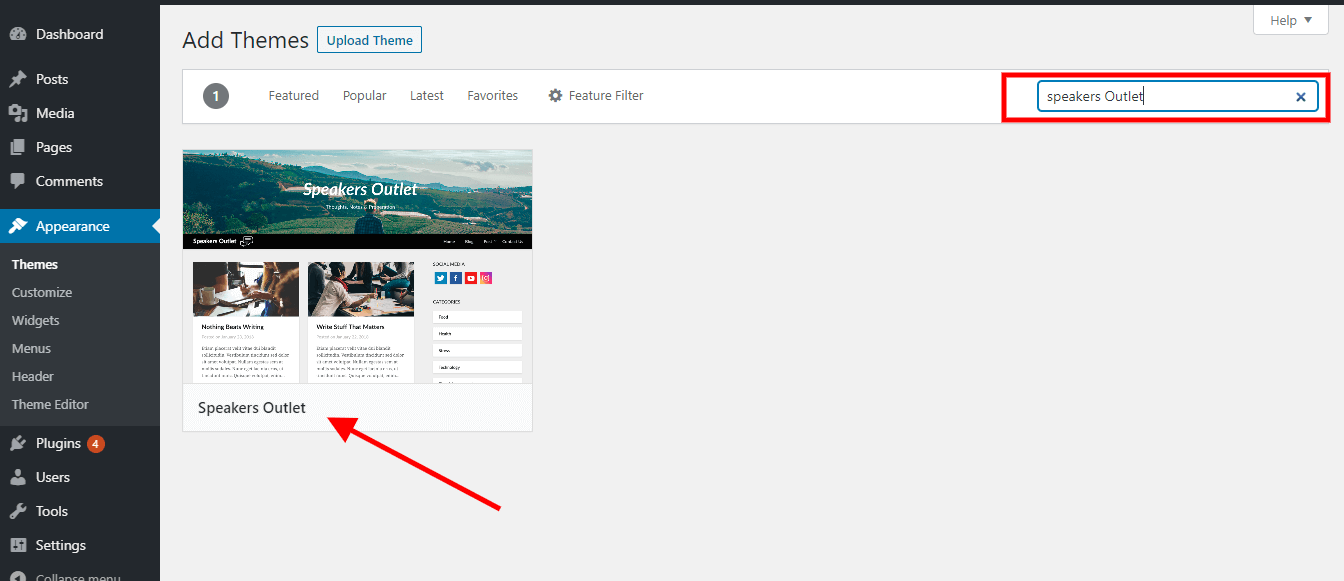Open the Help dropdown
Image resolution: width=1344 pixels, height=581 pixels.
coord(1290,19)
